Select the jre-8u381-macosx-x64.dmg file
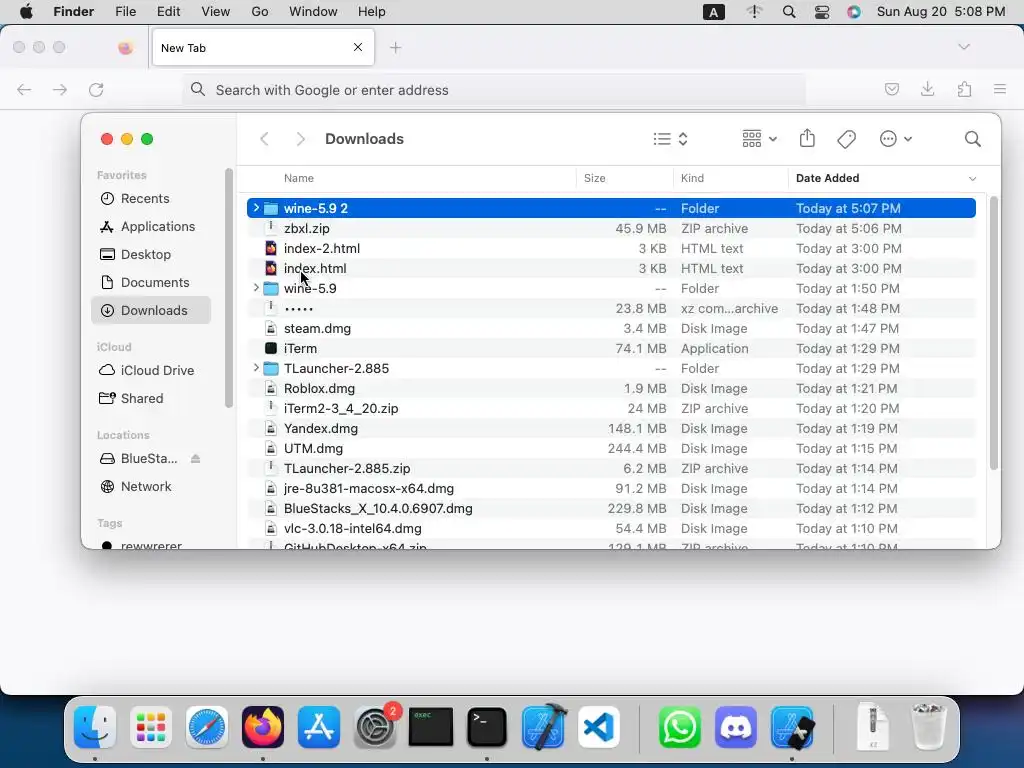 (x=611, y=488)
